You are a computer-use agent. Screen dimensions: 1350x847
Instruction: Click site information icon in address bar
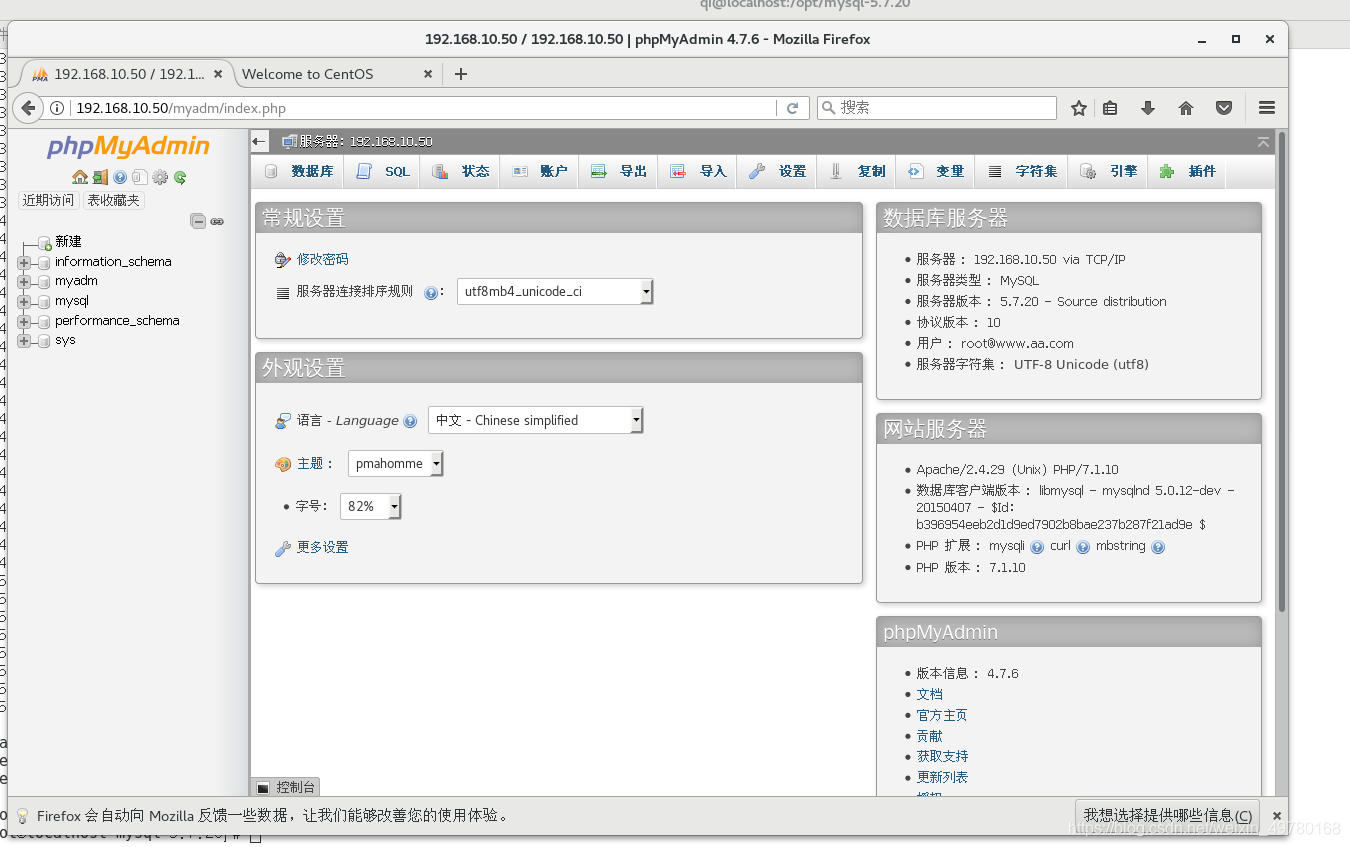tap(58, 108)
